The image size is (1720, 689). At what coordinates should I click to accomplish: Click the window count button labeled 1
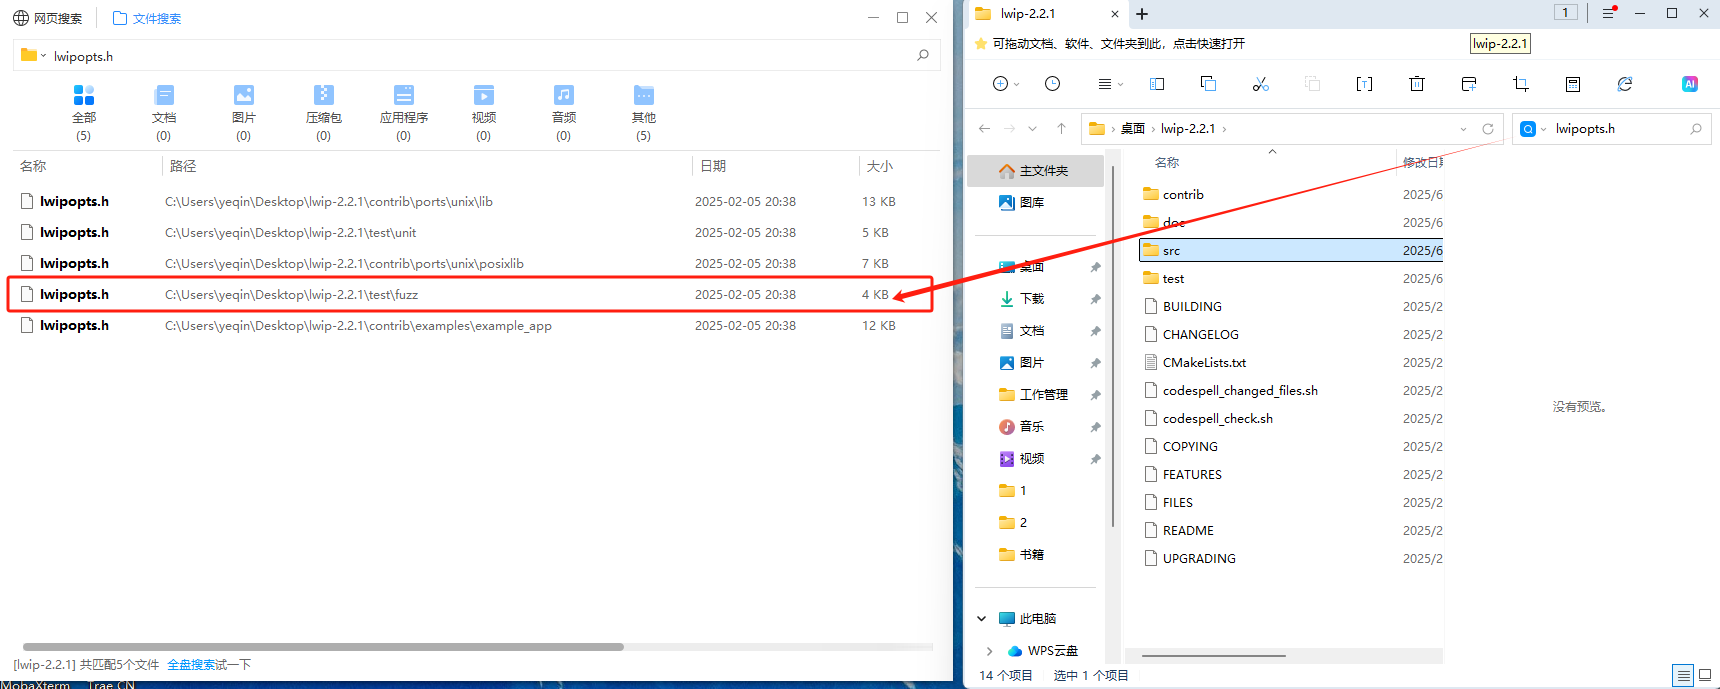(x=1566, y=12)
